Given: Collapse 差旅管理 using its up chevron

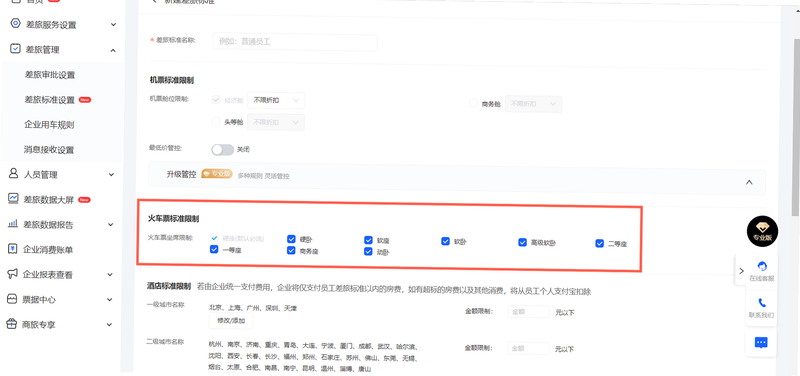Looking at the screenshot, I should pos(113,50).
